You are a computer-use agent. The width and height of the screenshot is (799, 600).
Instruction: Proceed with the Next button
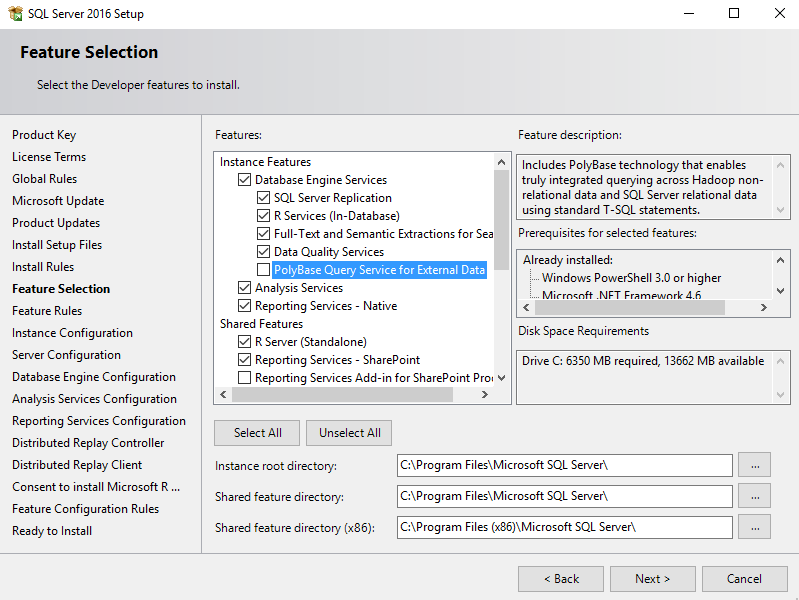click(653, 579)
